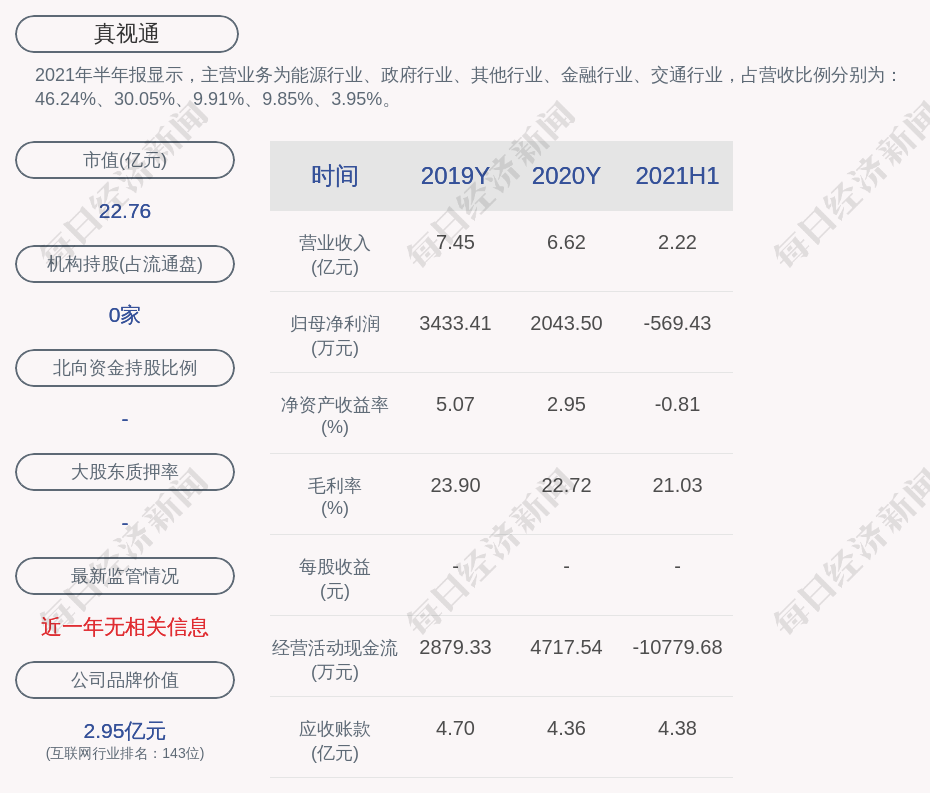Select the 市值(亿元) label button

[x=125, y=160]
